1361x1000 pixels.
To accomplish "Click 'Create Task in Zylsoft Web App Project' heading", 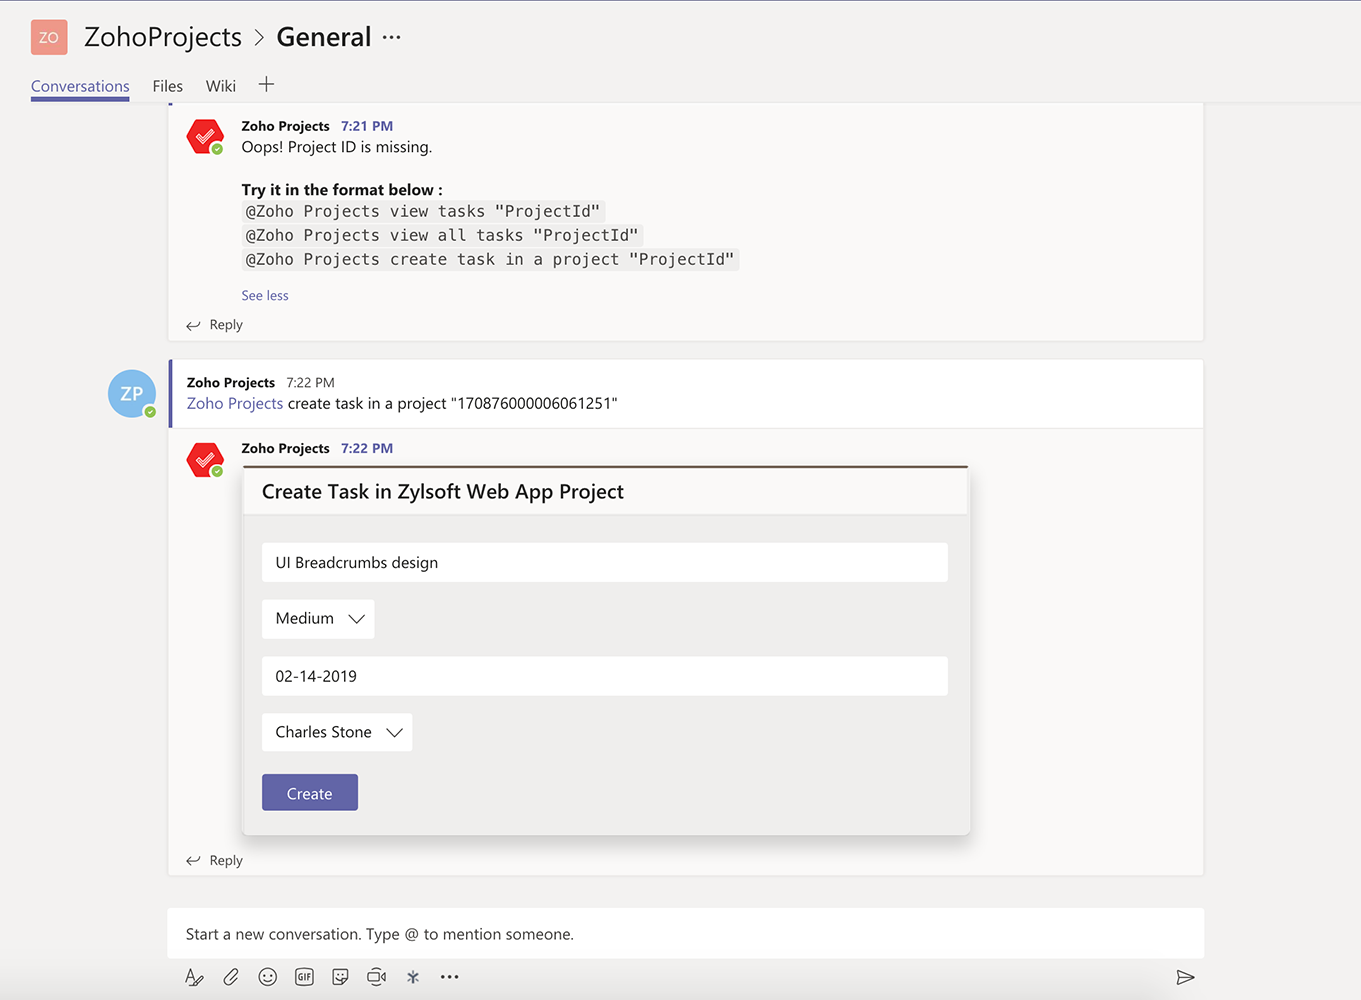I will click(x=443, y=492).
